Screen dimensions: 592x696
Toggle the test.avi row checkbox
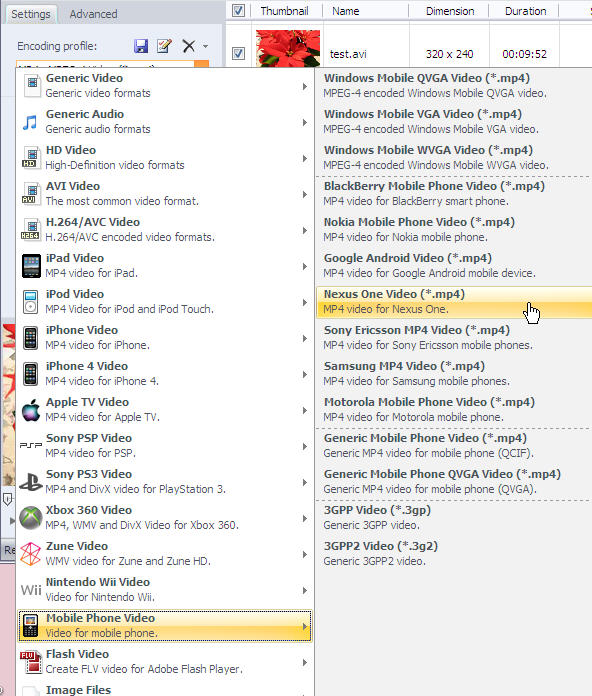238,54
